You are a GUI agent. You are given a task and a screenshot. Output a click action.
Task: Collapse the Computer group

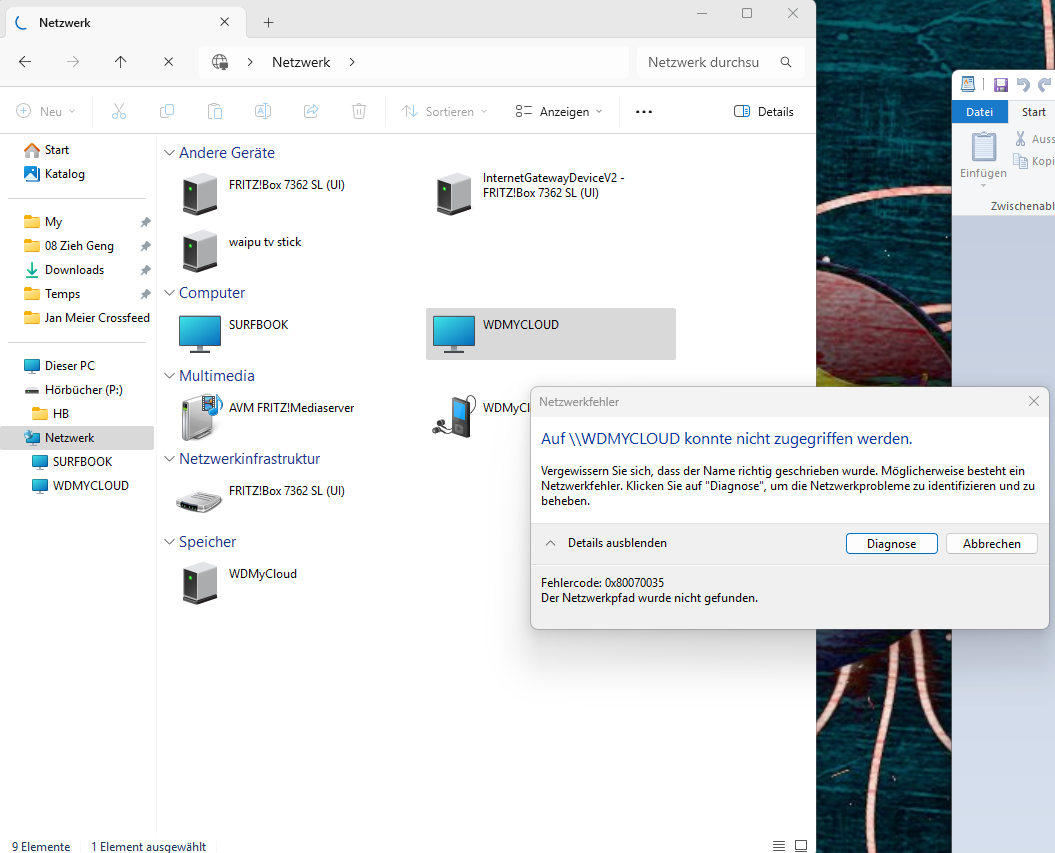(170, 293)
